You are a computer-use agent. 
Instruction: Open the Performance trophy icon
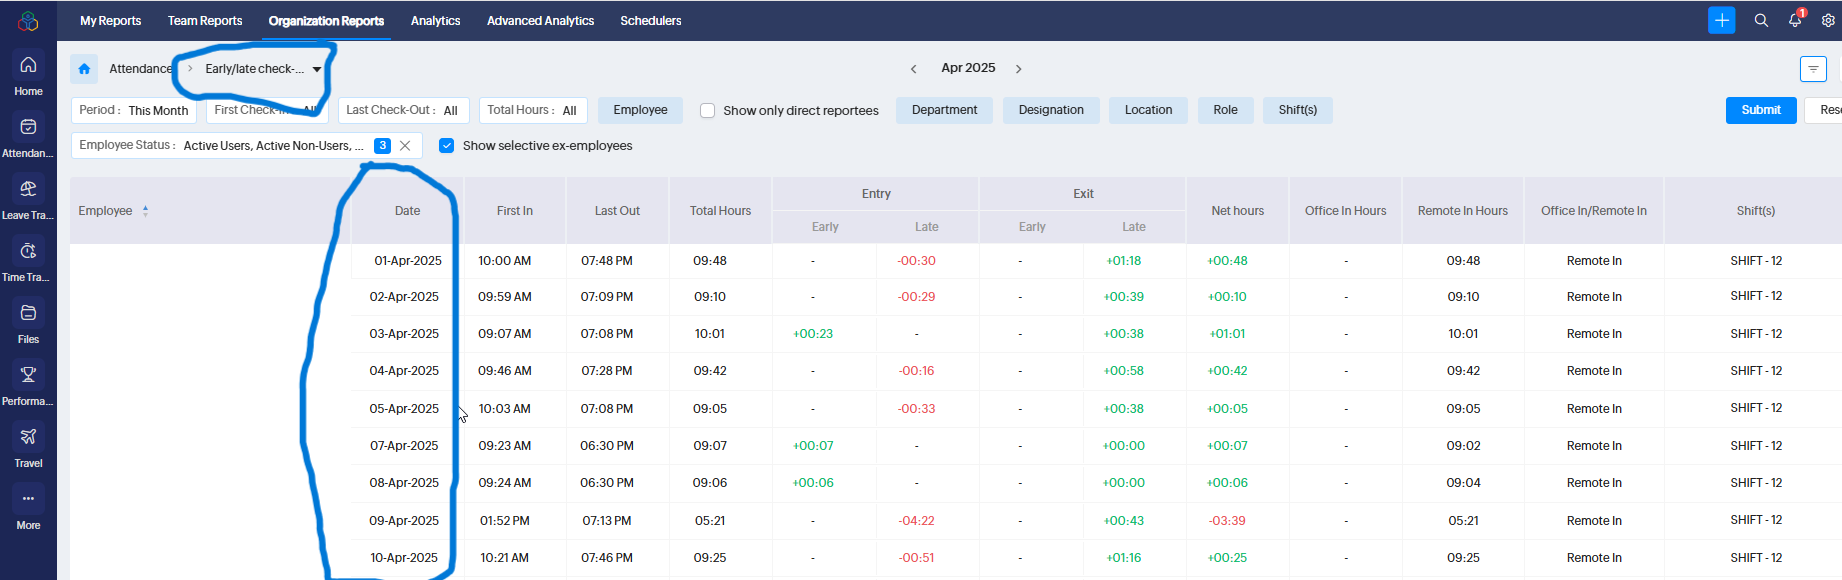[x=28, y=376]
